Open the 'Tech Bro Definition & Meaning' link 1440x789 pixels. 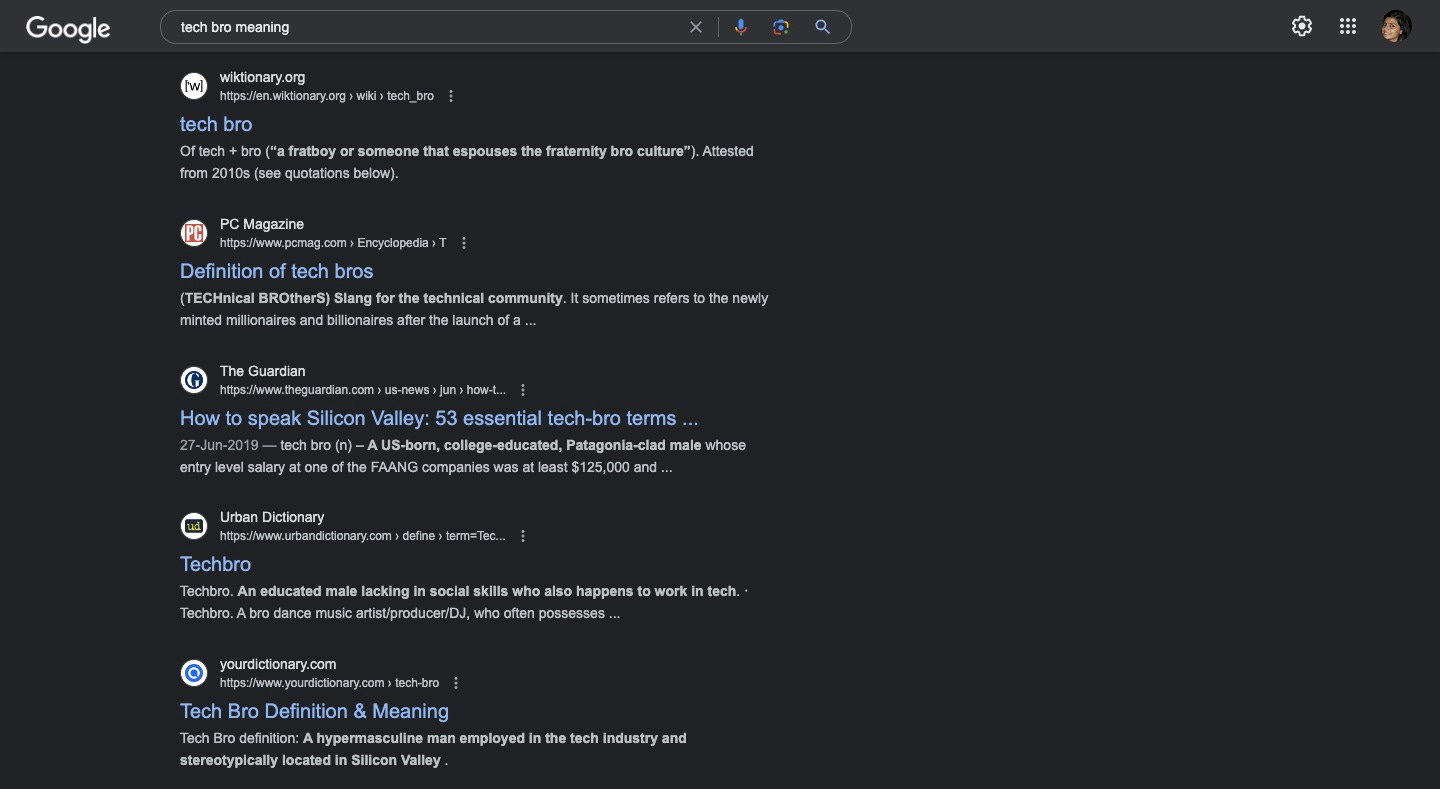tap(314, 711)
